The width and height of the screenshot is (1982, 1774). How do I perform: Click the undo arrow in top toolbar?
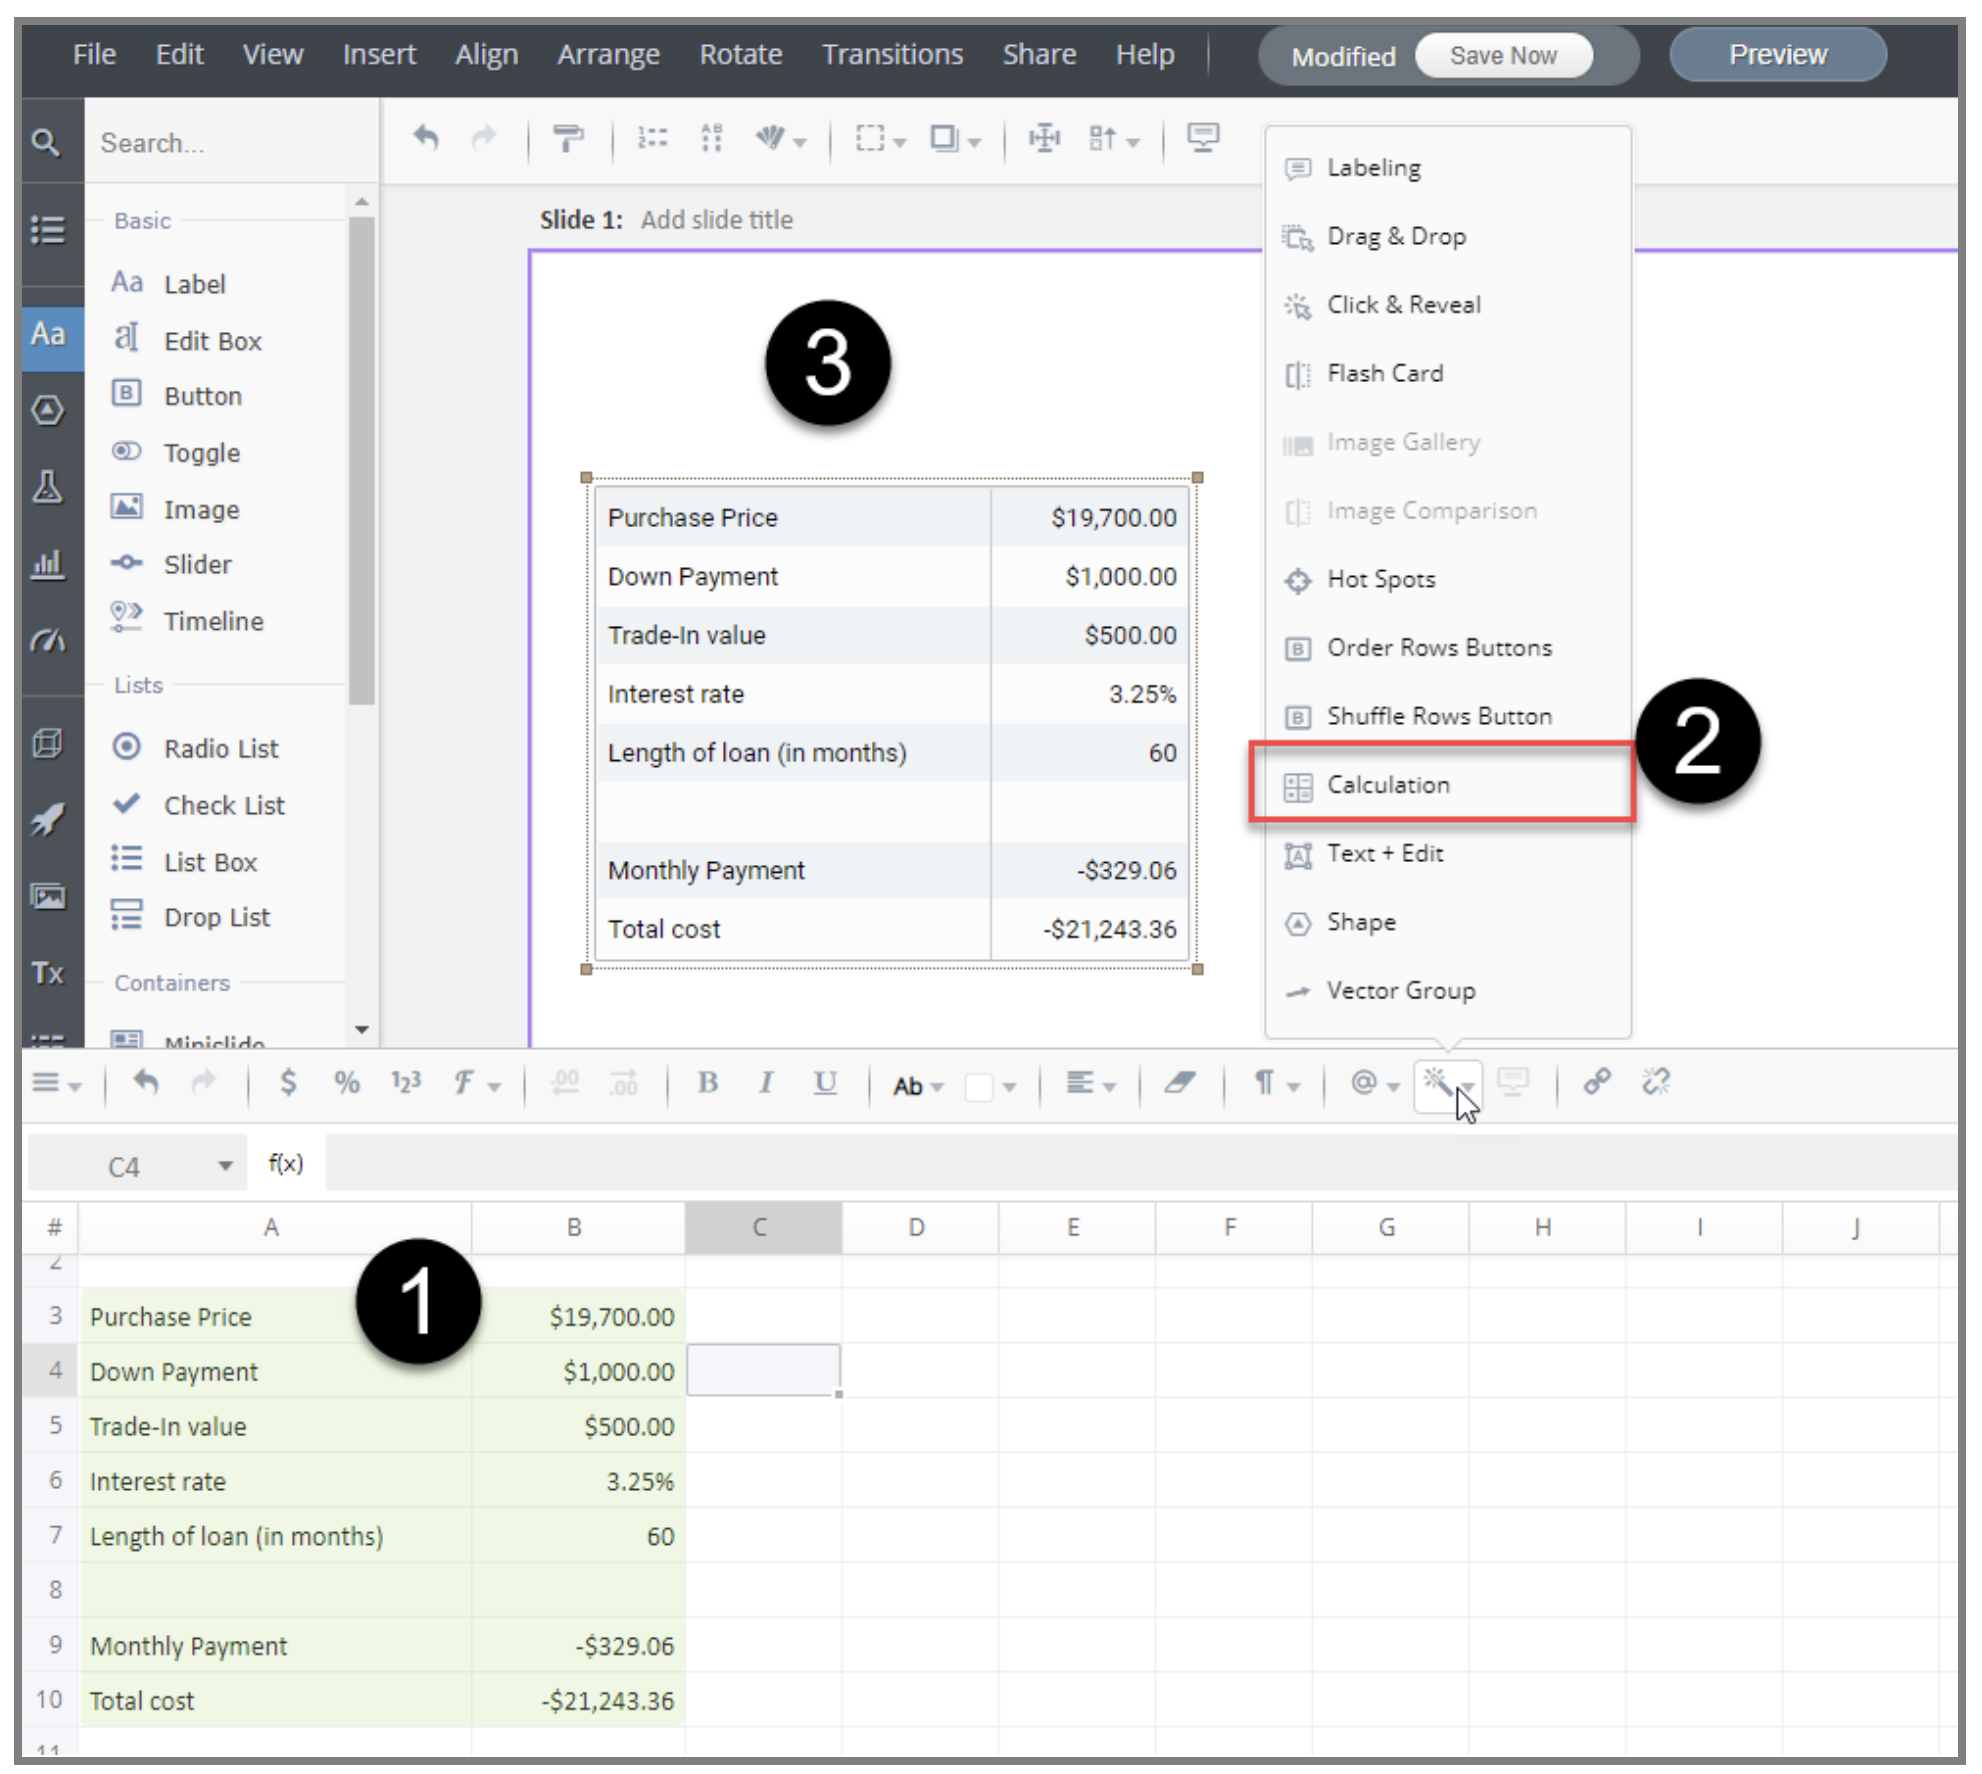[x=426, y=137]
